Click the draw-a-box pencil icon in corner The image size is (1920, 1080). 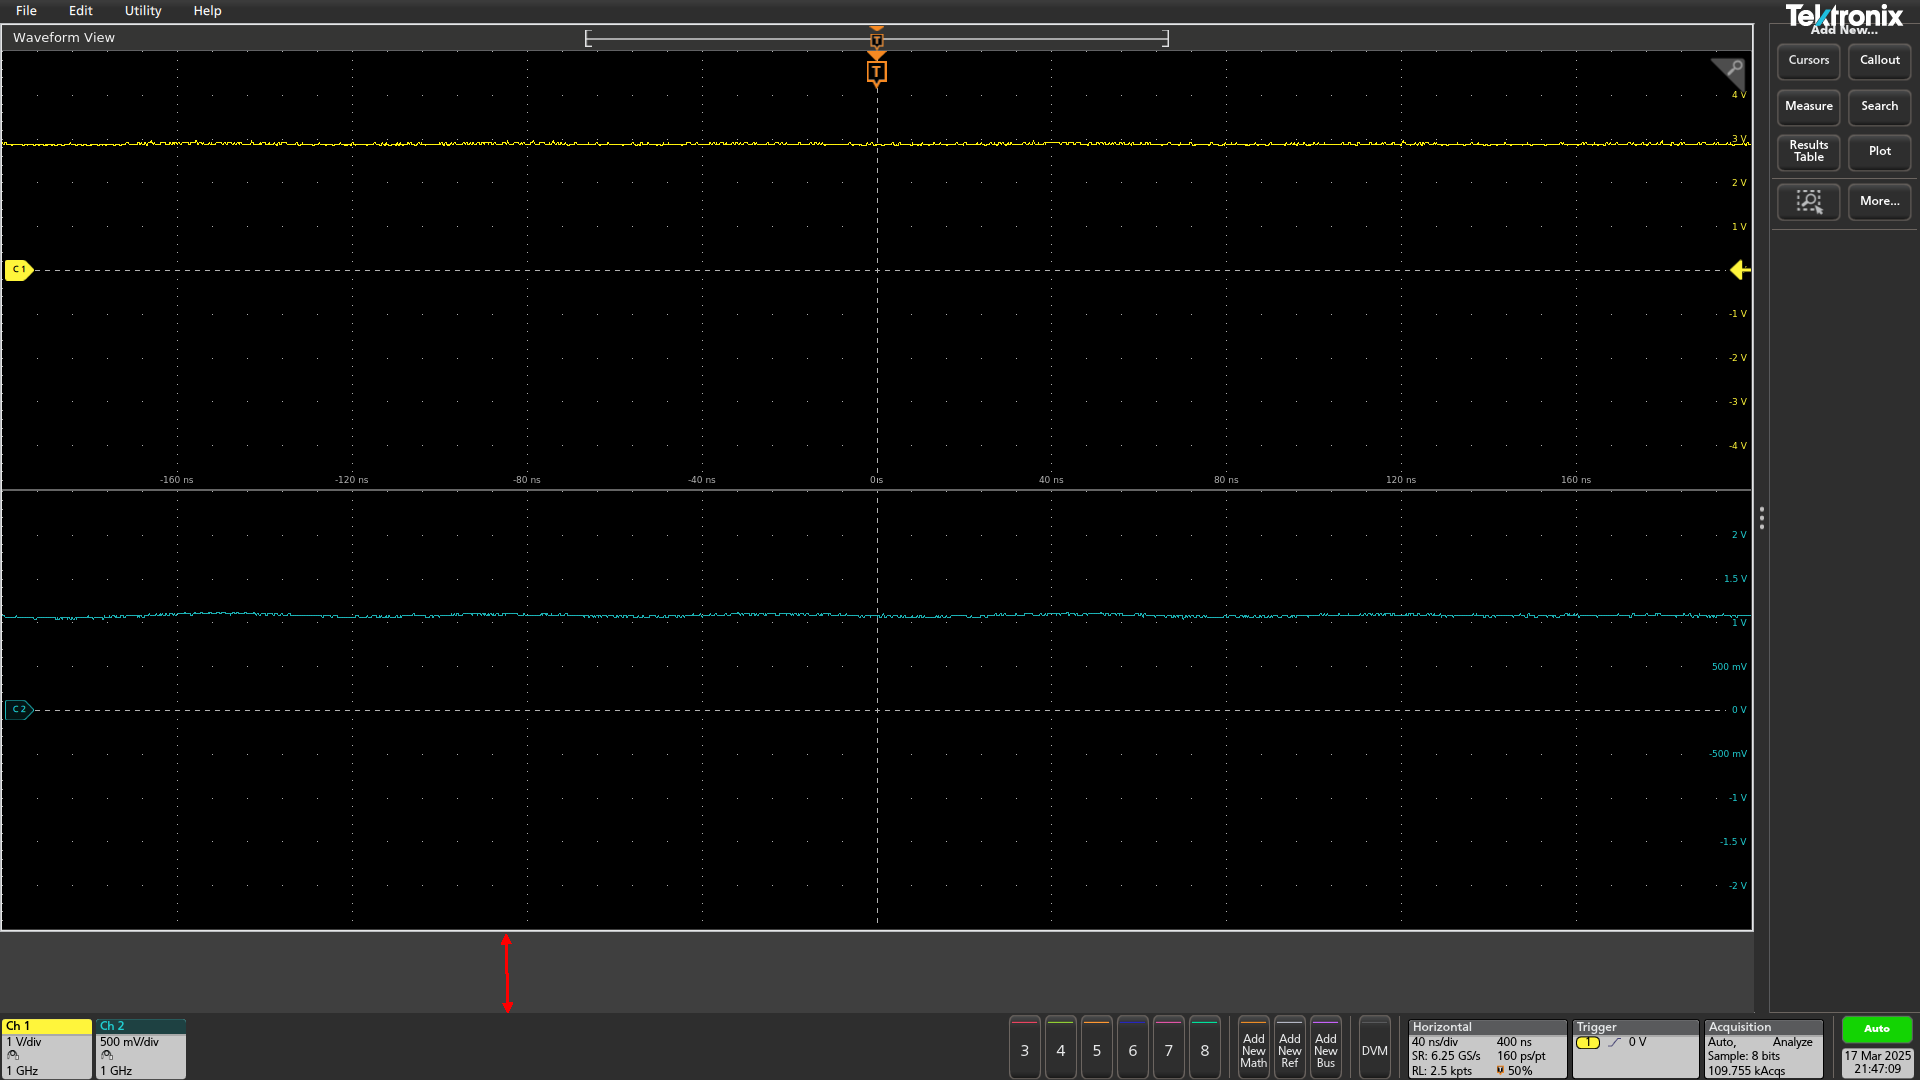click(x=1728, y=70)
